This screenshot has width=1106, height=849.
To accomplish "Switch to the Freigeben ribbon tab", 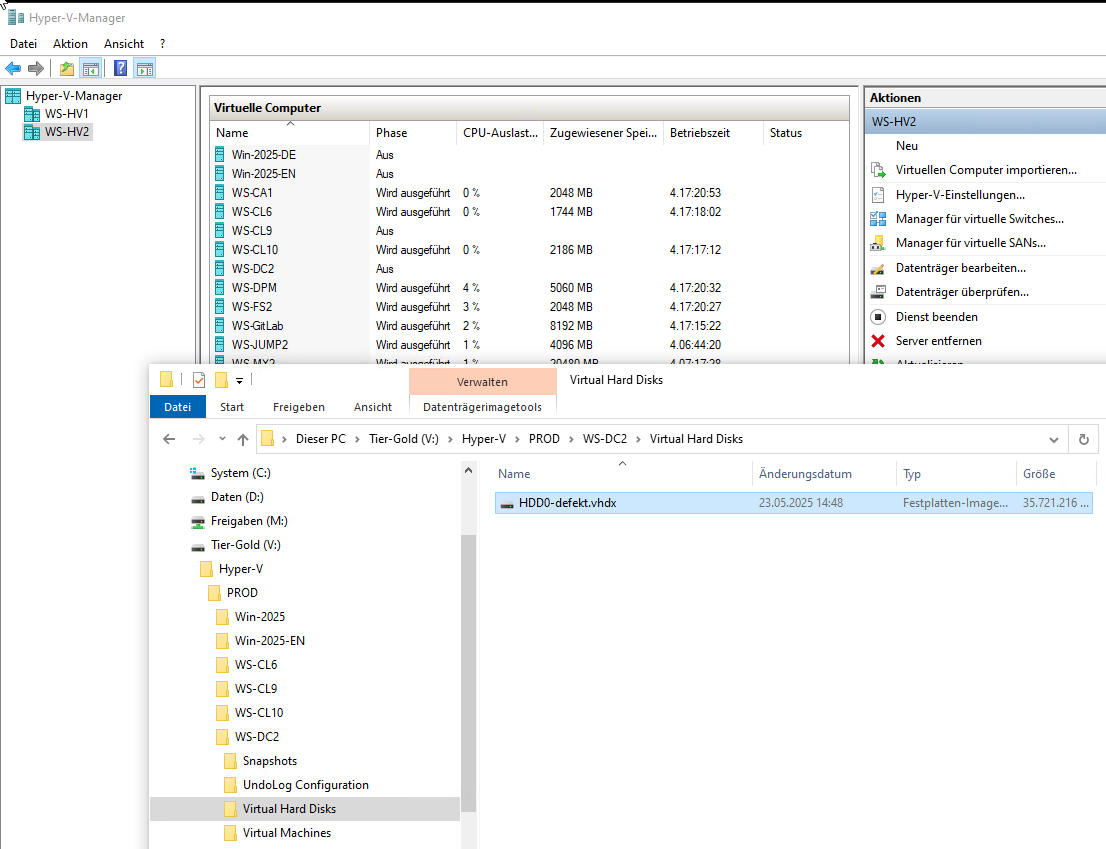I will pos(299,407).
